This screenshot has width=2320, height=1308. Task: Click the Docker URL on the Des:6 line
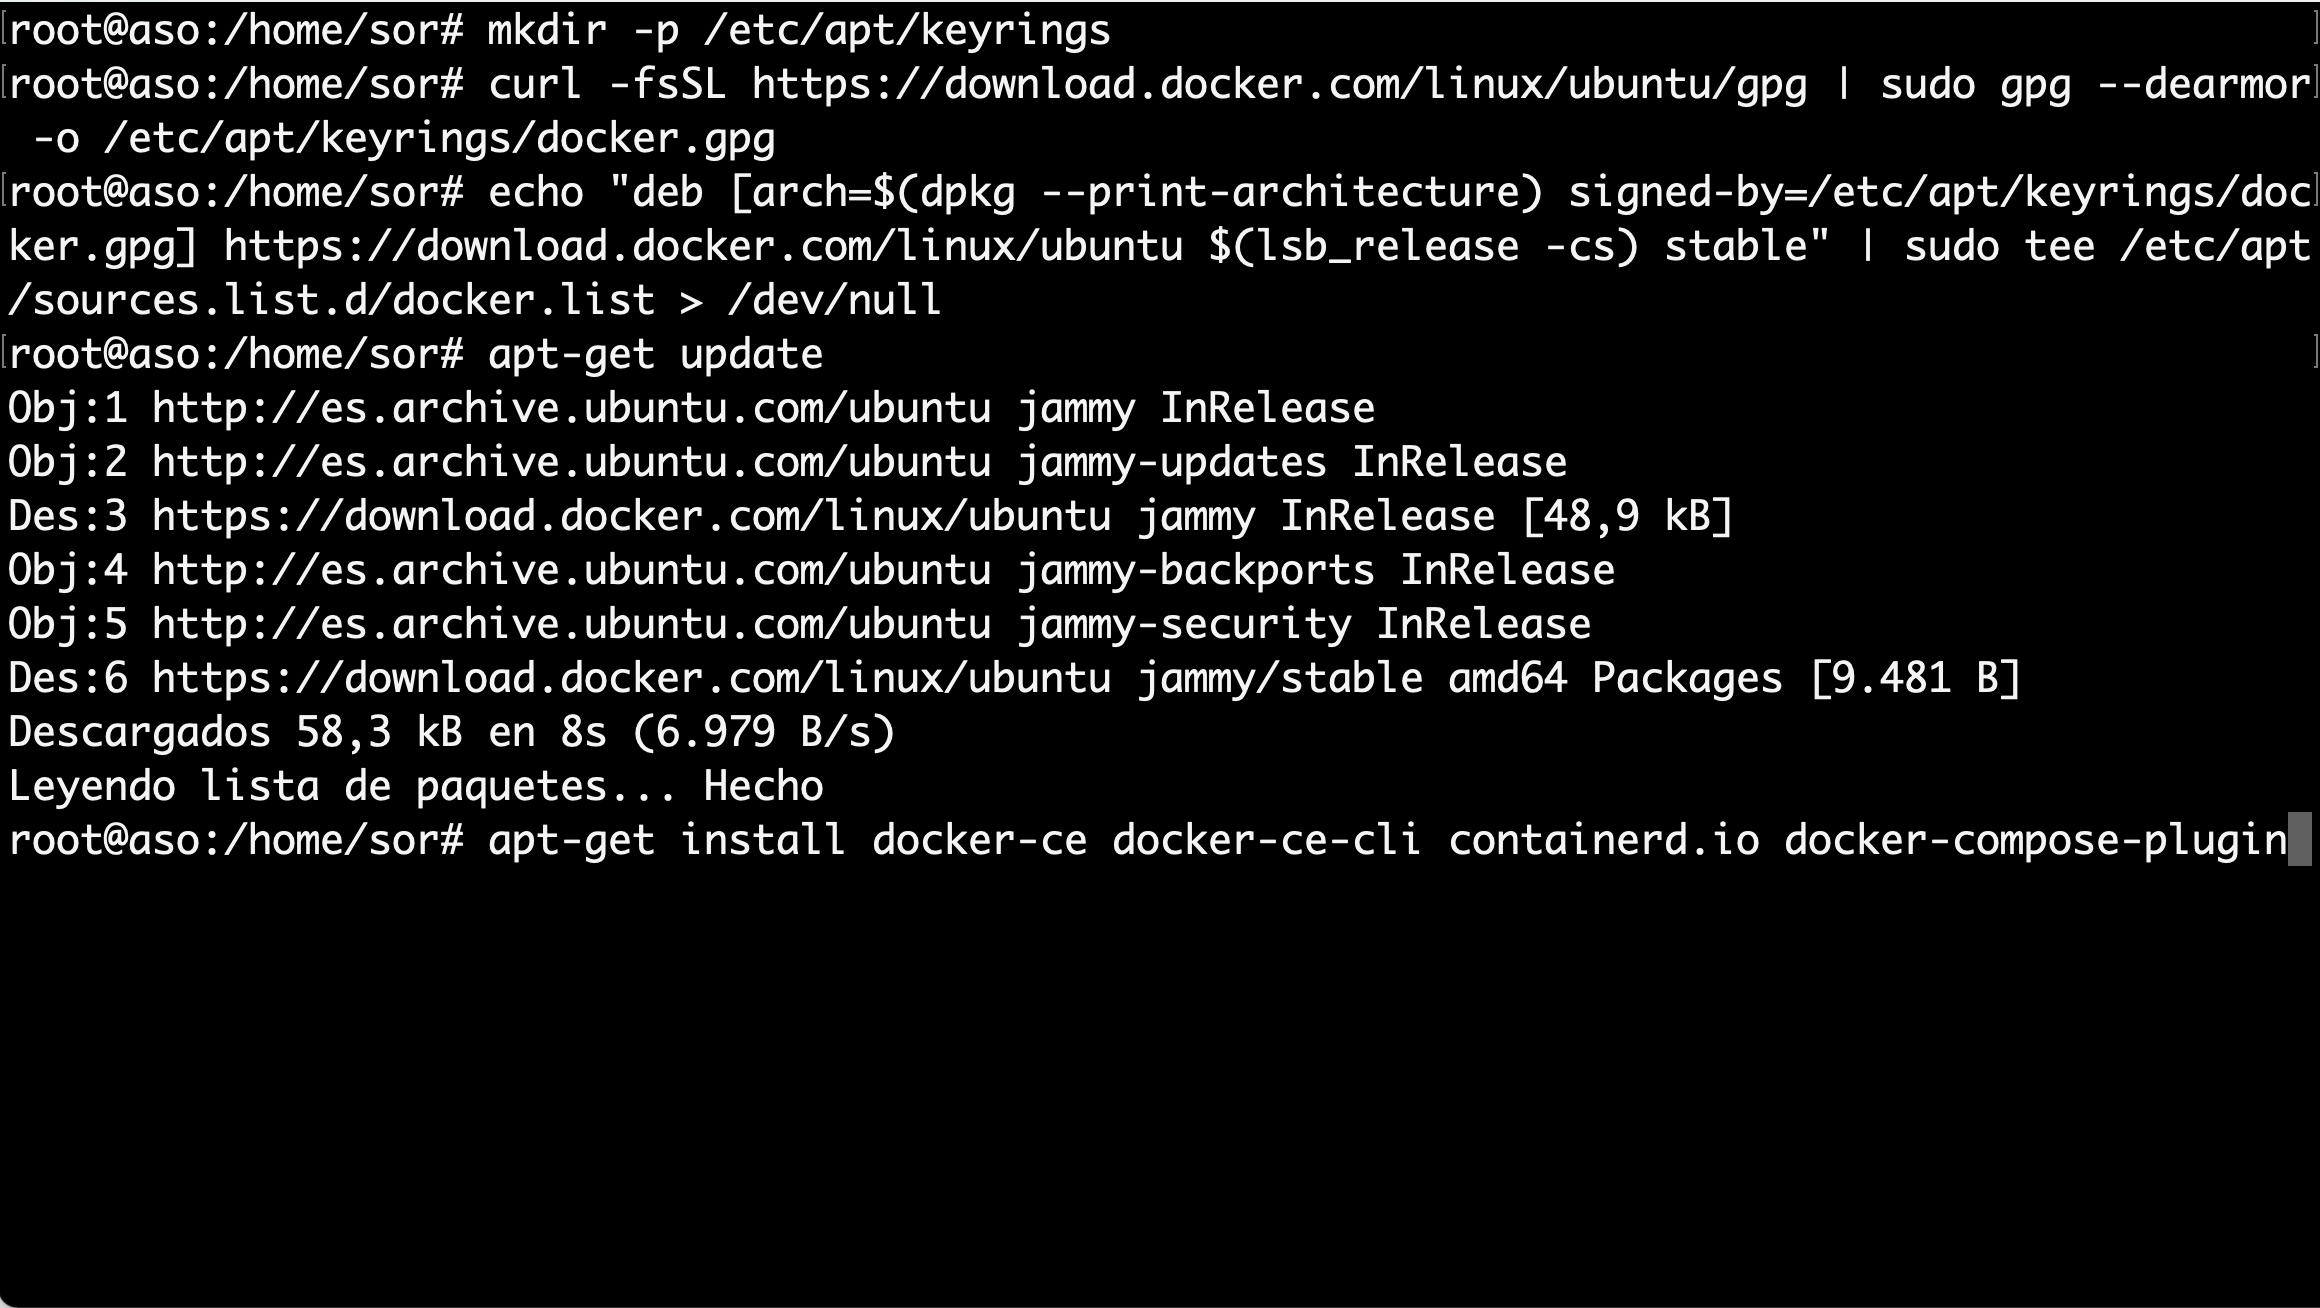point(631,678)
